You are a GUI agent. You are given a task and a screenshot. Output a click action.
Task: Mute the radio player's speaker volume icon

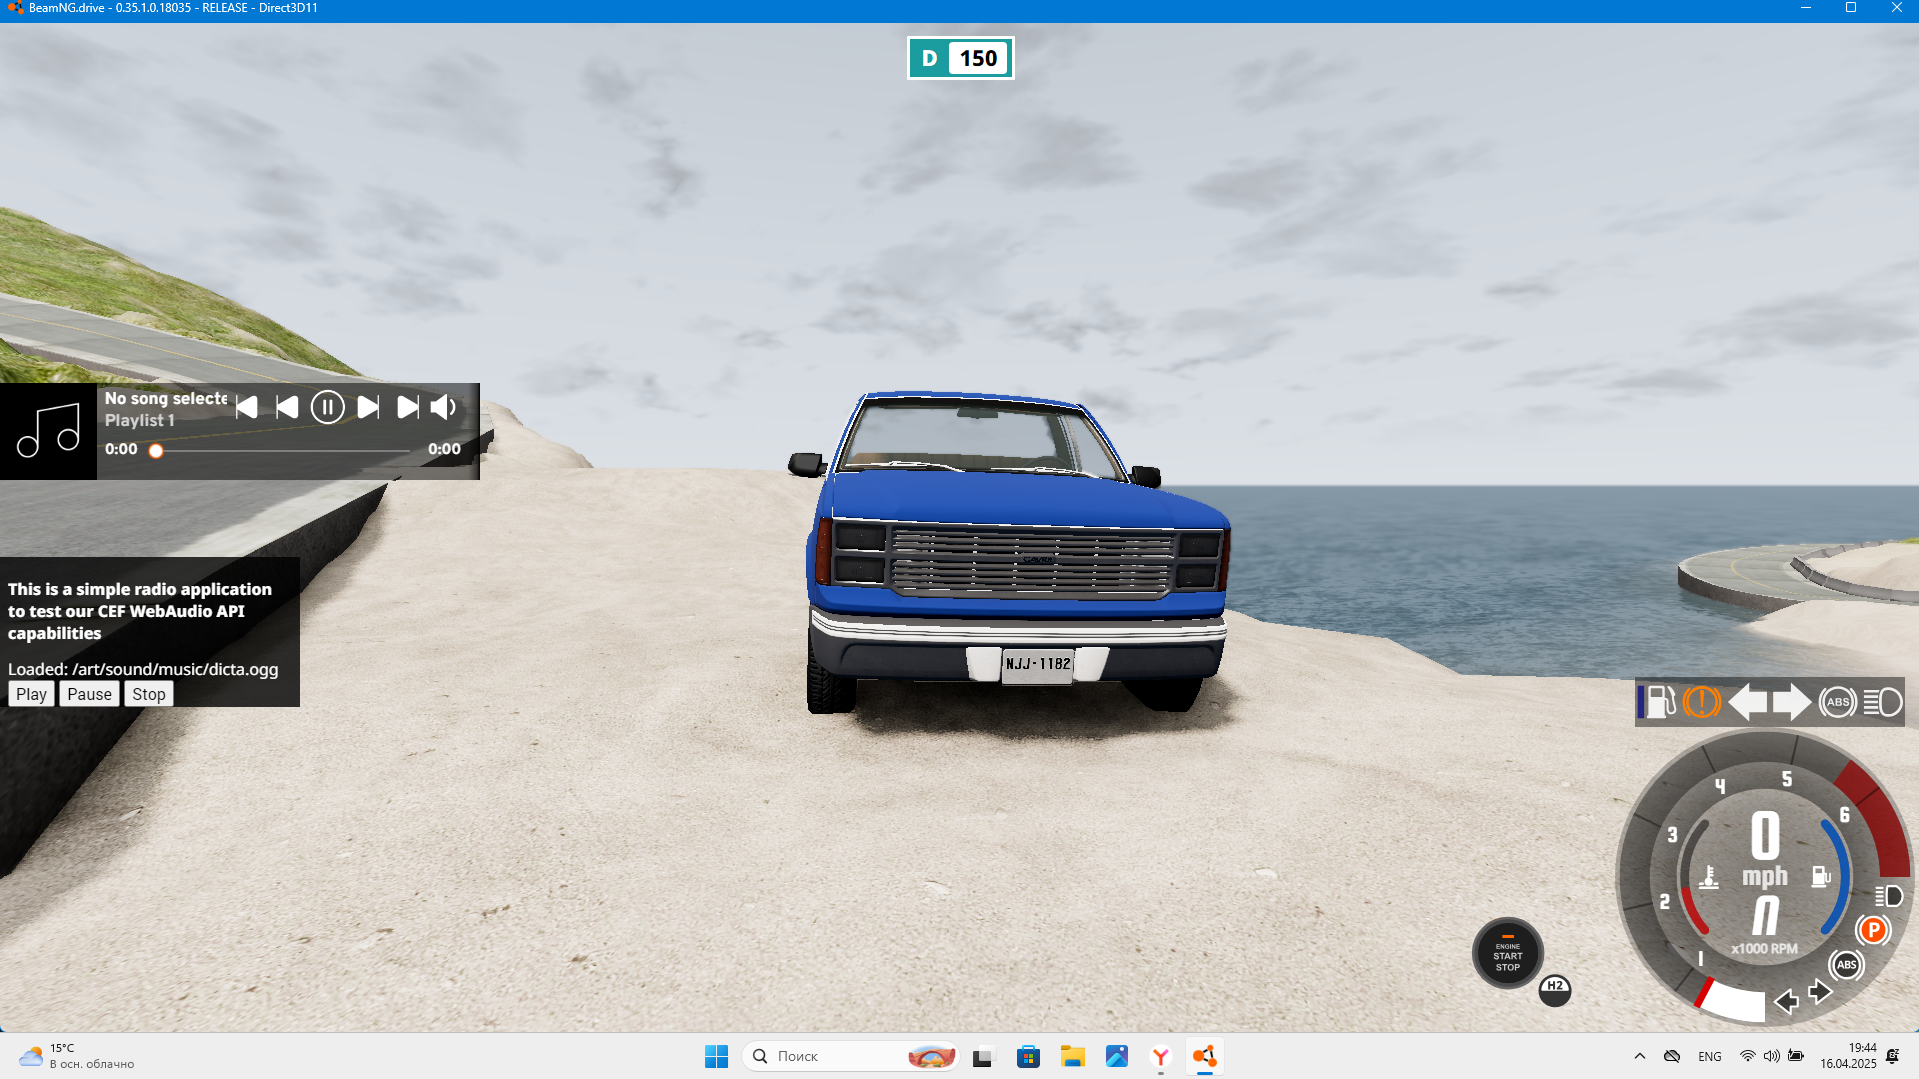pos(443,407)
